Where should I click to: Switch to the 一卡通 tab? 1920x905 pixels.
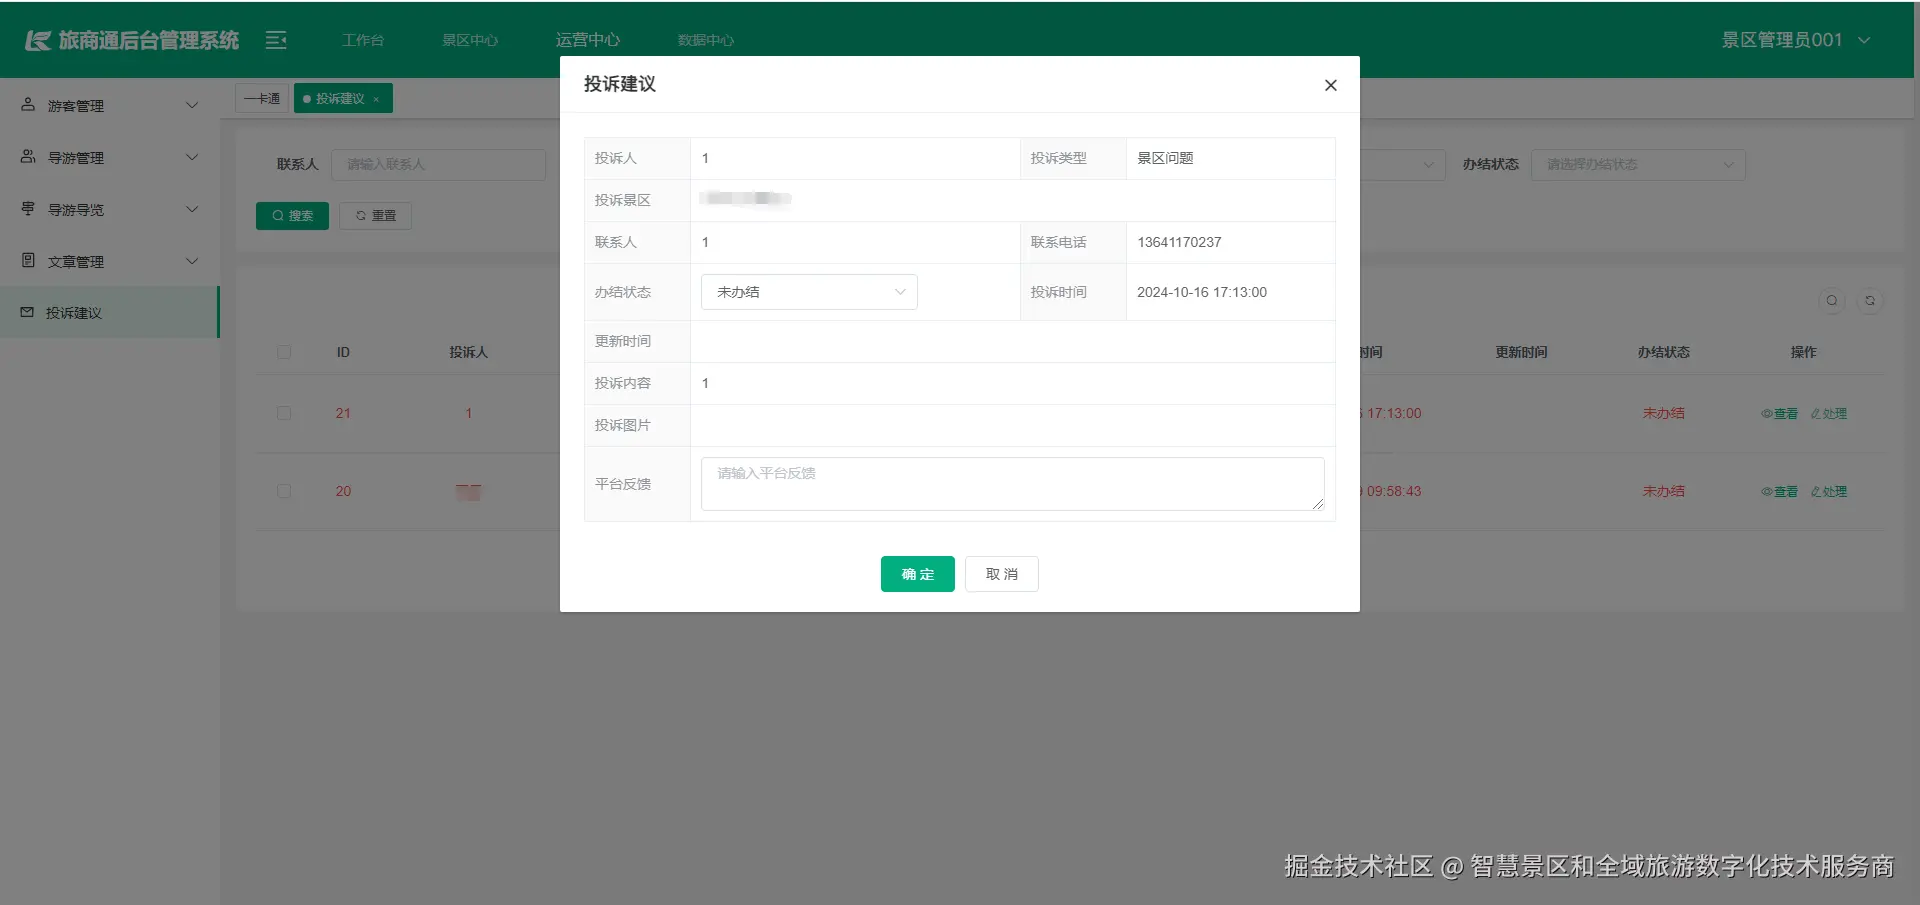[x=261, y=98]
